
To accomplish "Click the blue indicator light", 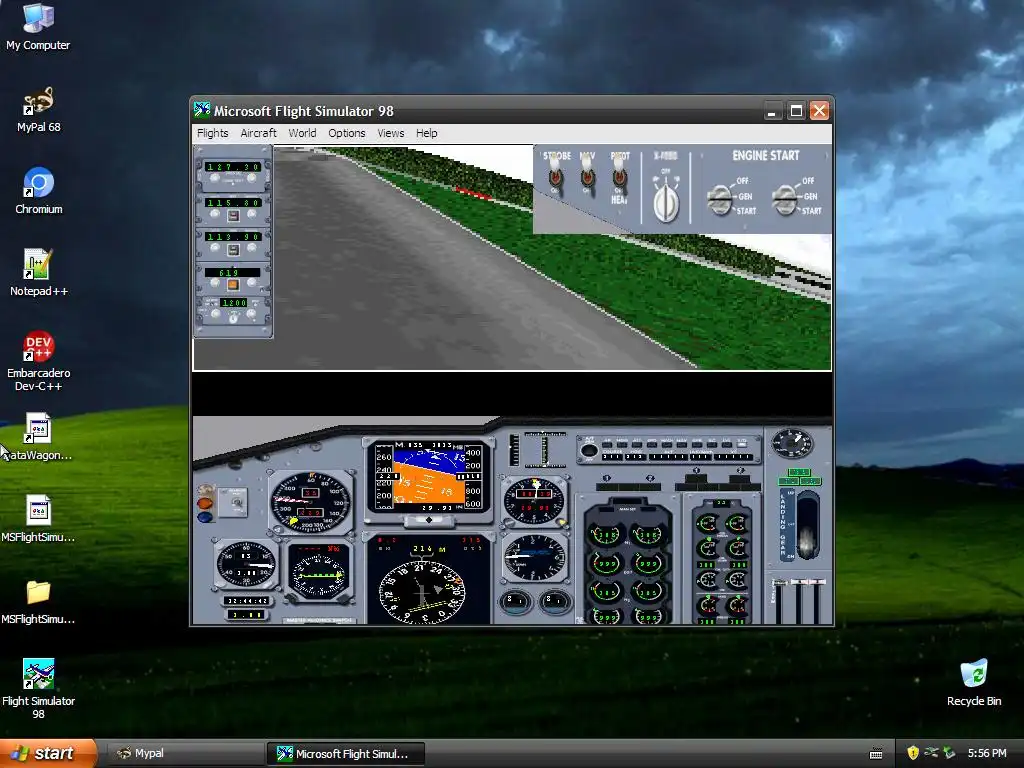I will [205, 517].
